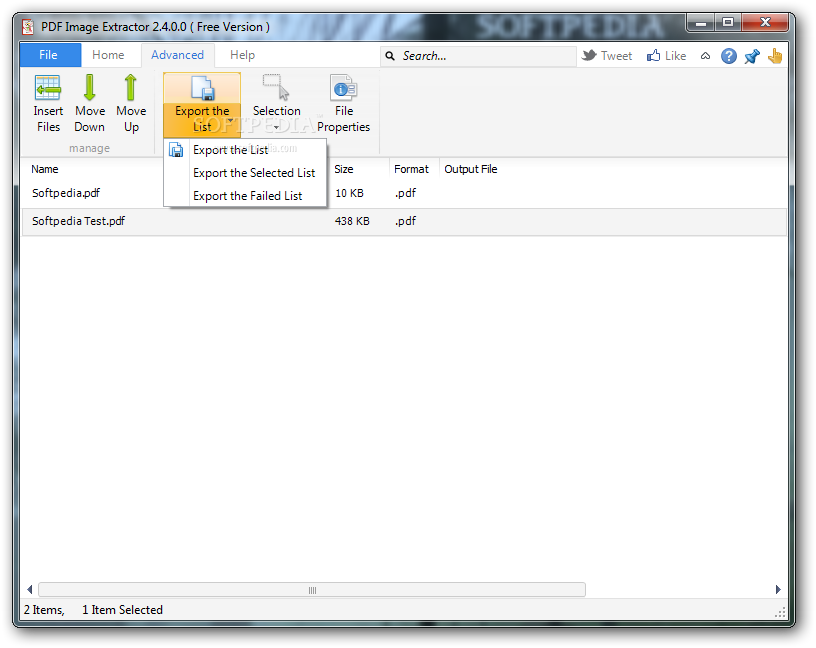Image resolution: width=816 pixels, height=648 pixels.
Task: Click the Insert Files icon
Action: [48, 87]
